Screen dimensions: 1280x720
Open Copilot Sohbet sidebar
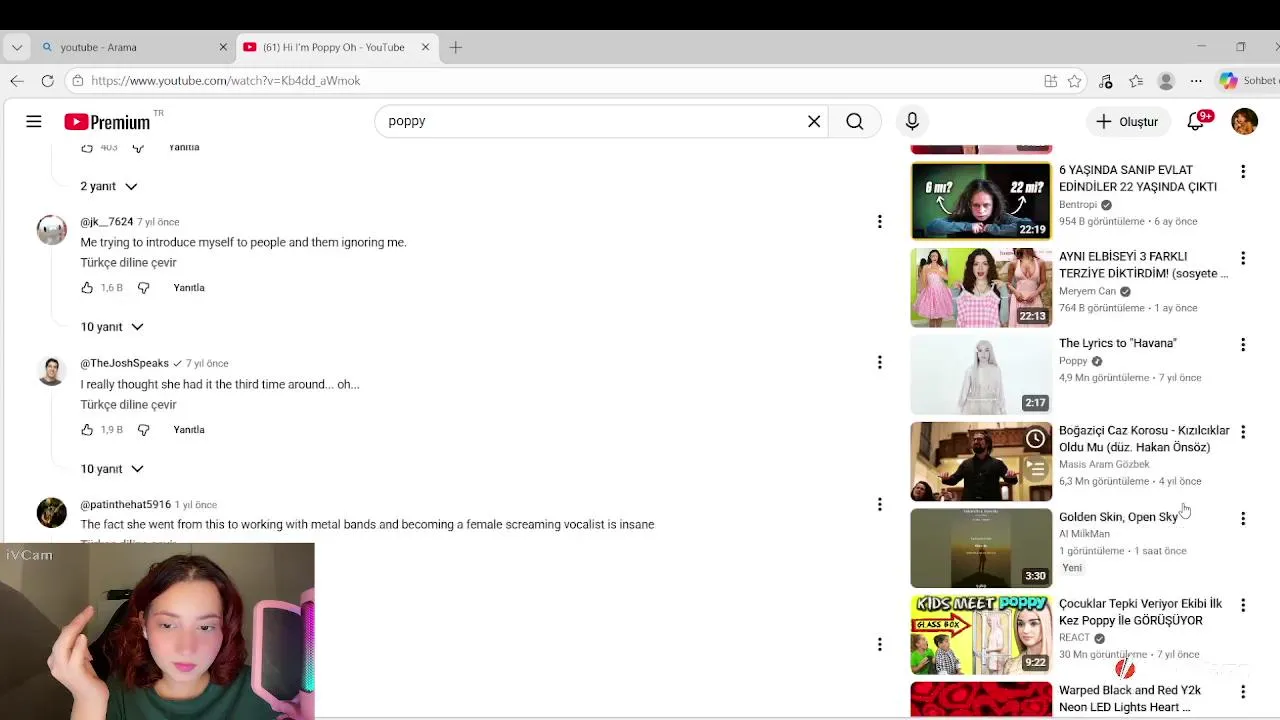(x=1248, y=81)
